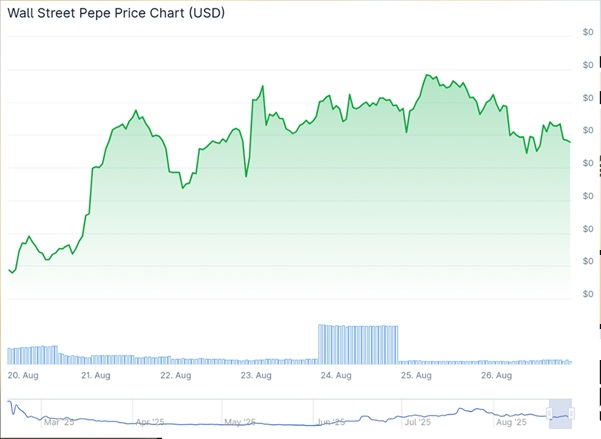Jump to Mar '25 in the navigator
Image resolution: width=601 pixels, height=439 pixels.
coord(59,423)
